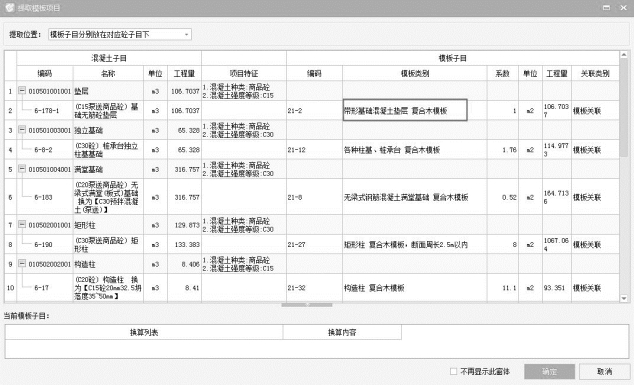
Task: Click 模板关联 in row 2
Action: [x=587, y=110]
